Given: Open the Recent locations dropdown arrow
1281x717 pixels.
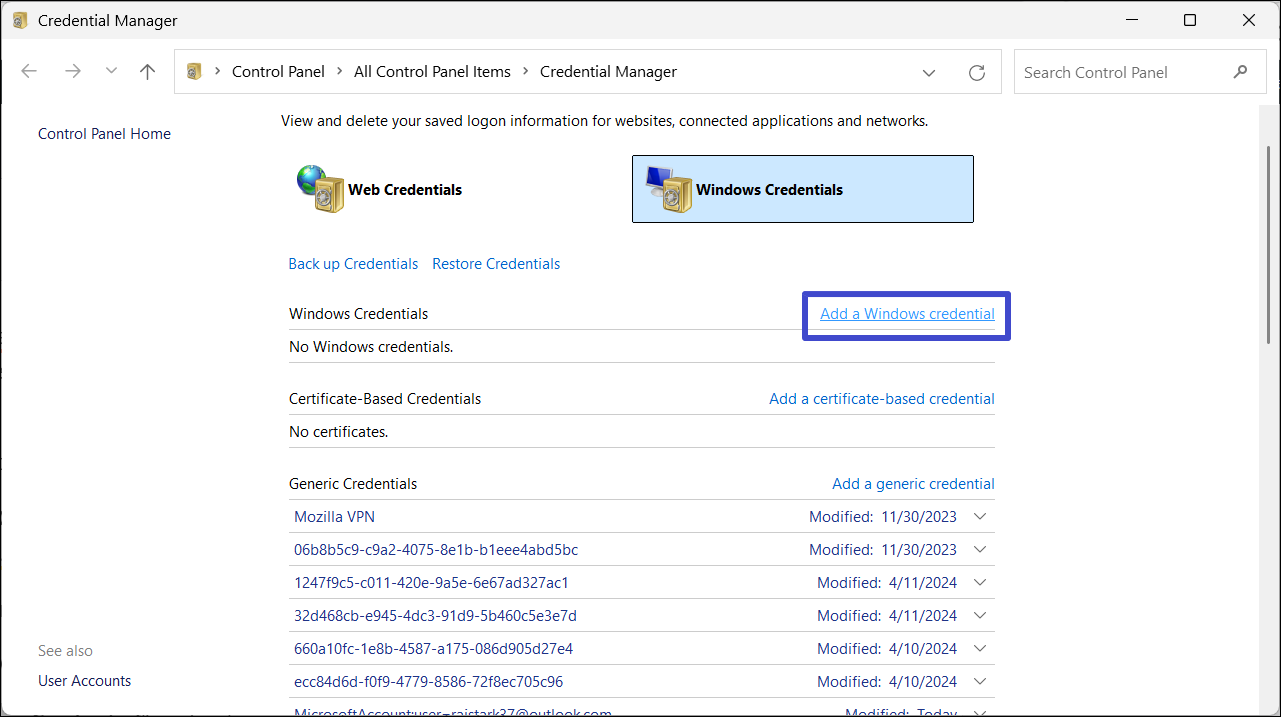Looking at the screenshot, I should (111, 72).
